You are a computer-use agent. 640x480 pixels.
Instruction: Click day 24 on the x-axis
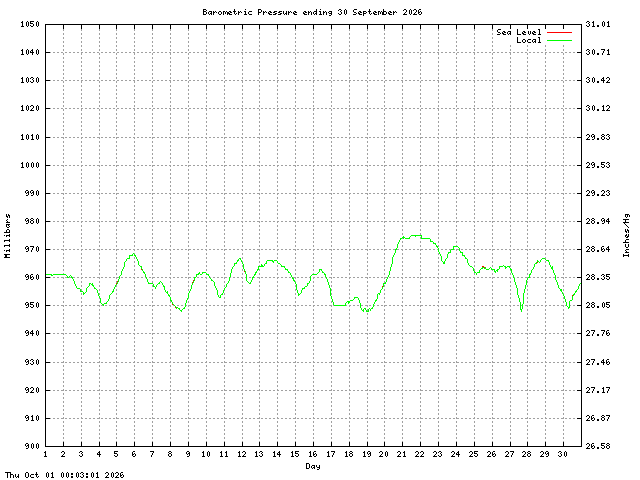(456, 454)
